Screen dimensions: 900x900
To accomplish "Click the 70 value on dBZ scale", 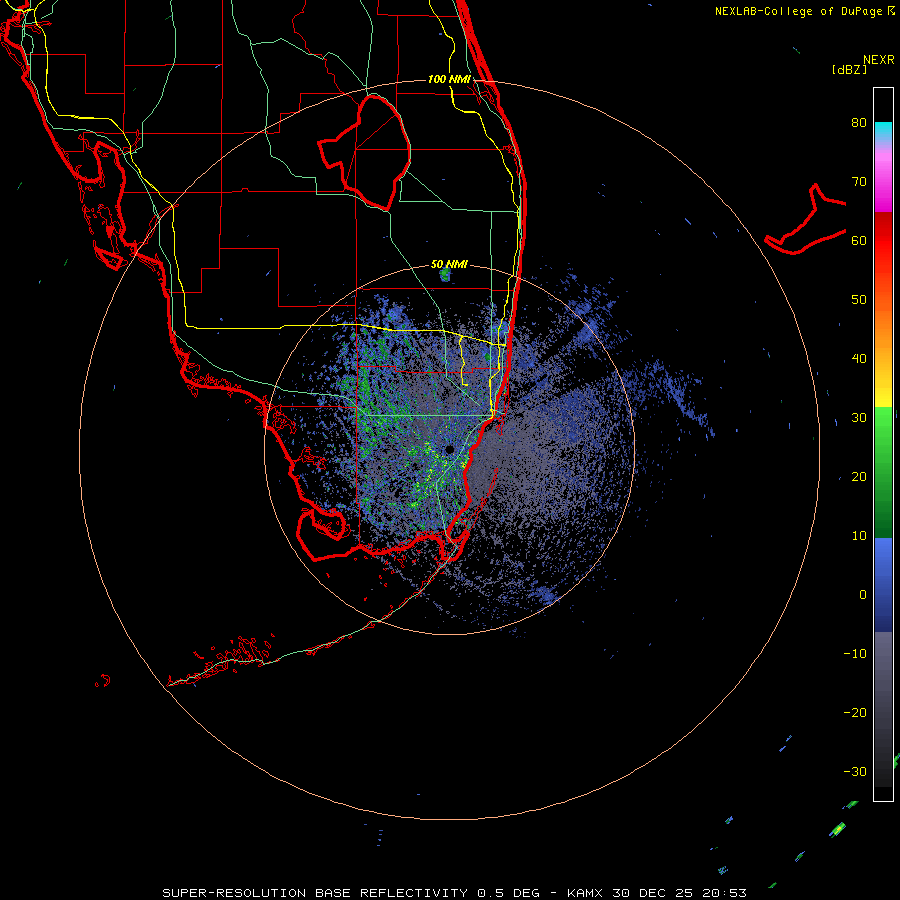I will point(859,182).
